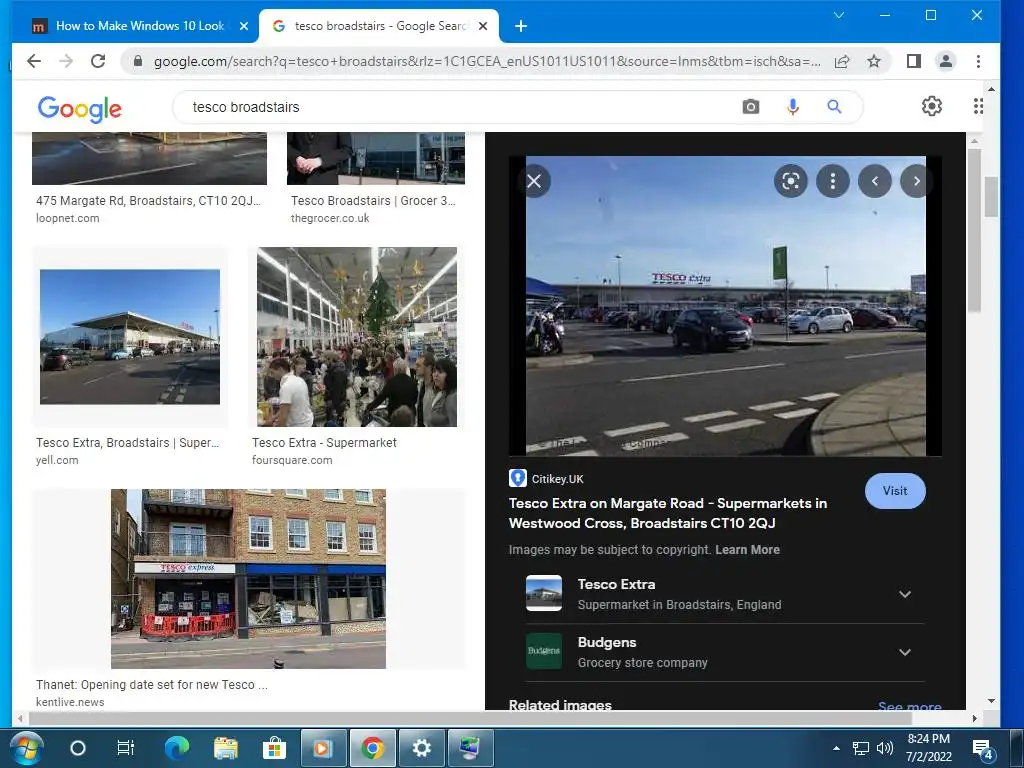This screenshot has height=768, width=1024.
Task: Click volume icon in system tray
Action: 885,748
